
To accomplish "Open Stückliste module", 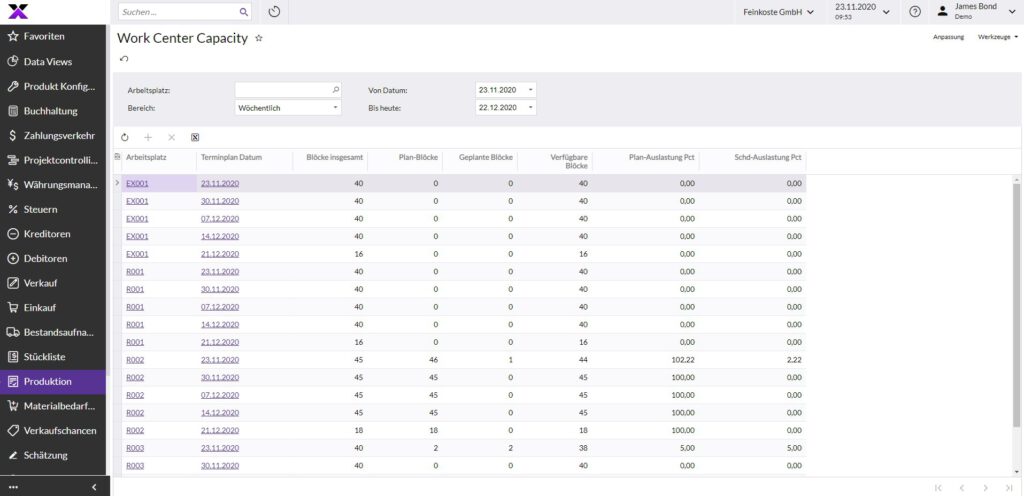I will point(53,357).
